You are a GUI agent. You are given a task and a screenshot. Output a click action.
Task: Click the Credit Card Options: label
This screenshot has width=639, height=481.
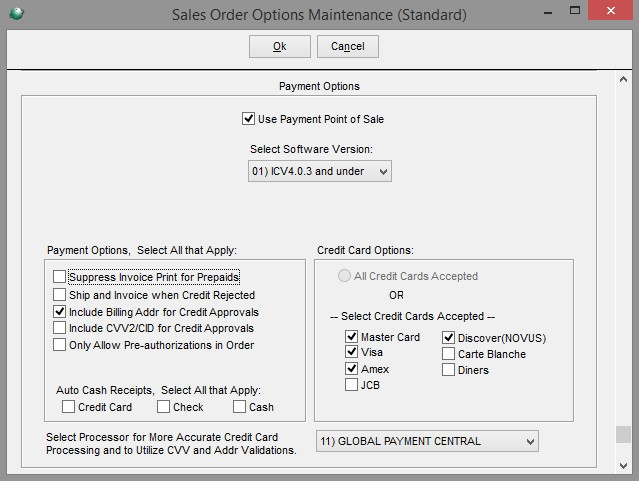(365, 250)
